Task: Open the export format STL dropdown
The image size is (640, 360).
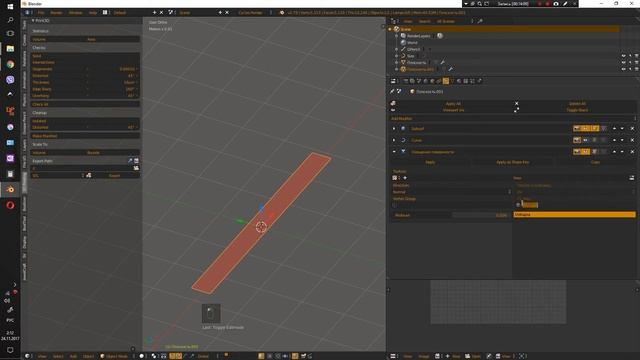Action: [57, 176]
